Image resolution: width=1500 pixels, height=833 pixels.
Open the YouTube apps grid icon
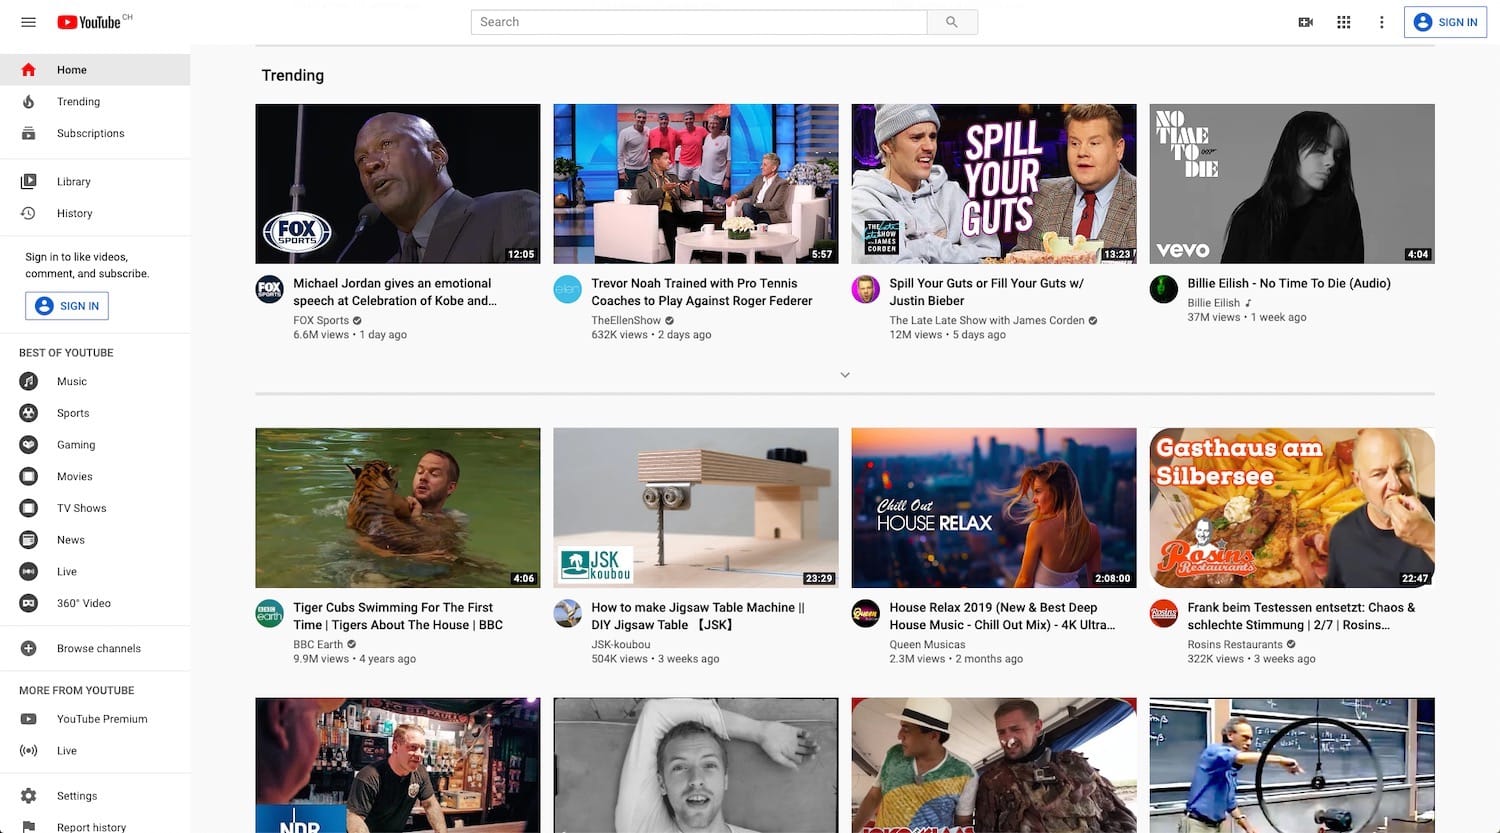click(1343, 21)
